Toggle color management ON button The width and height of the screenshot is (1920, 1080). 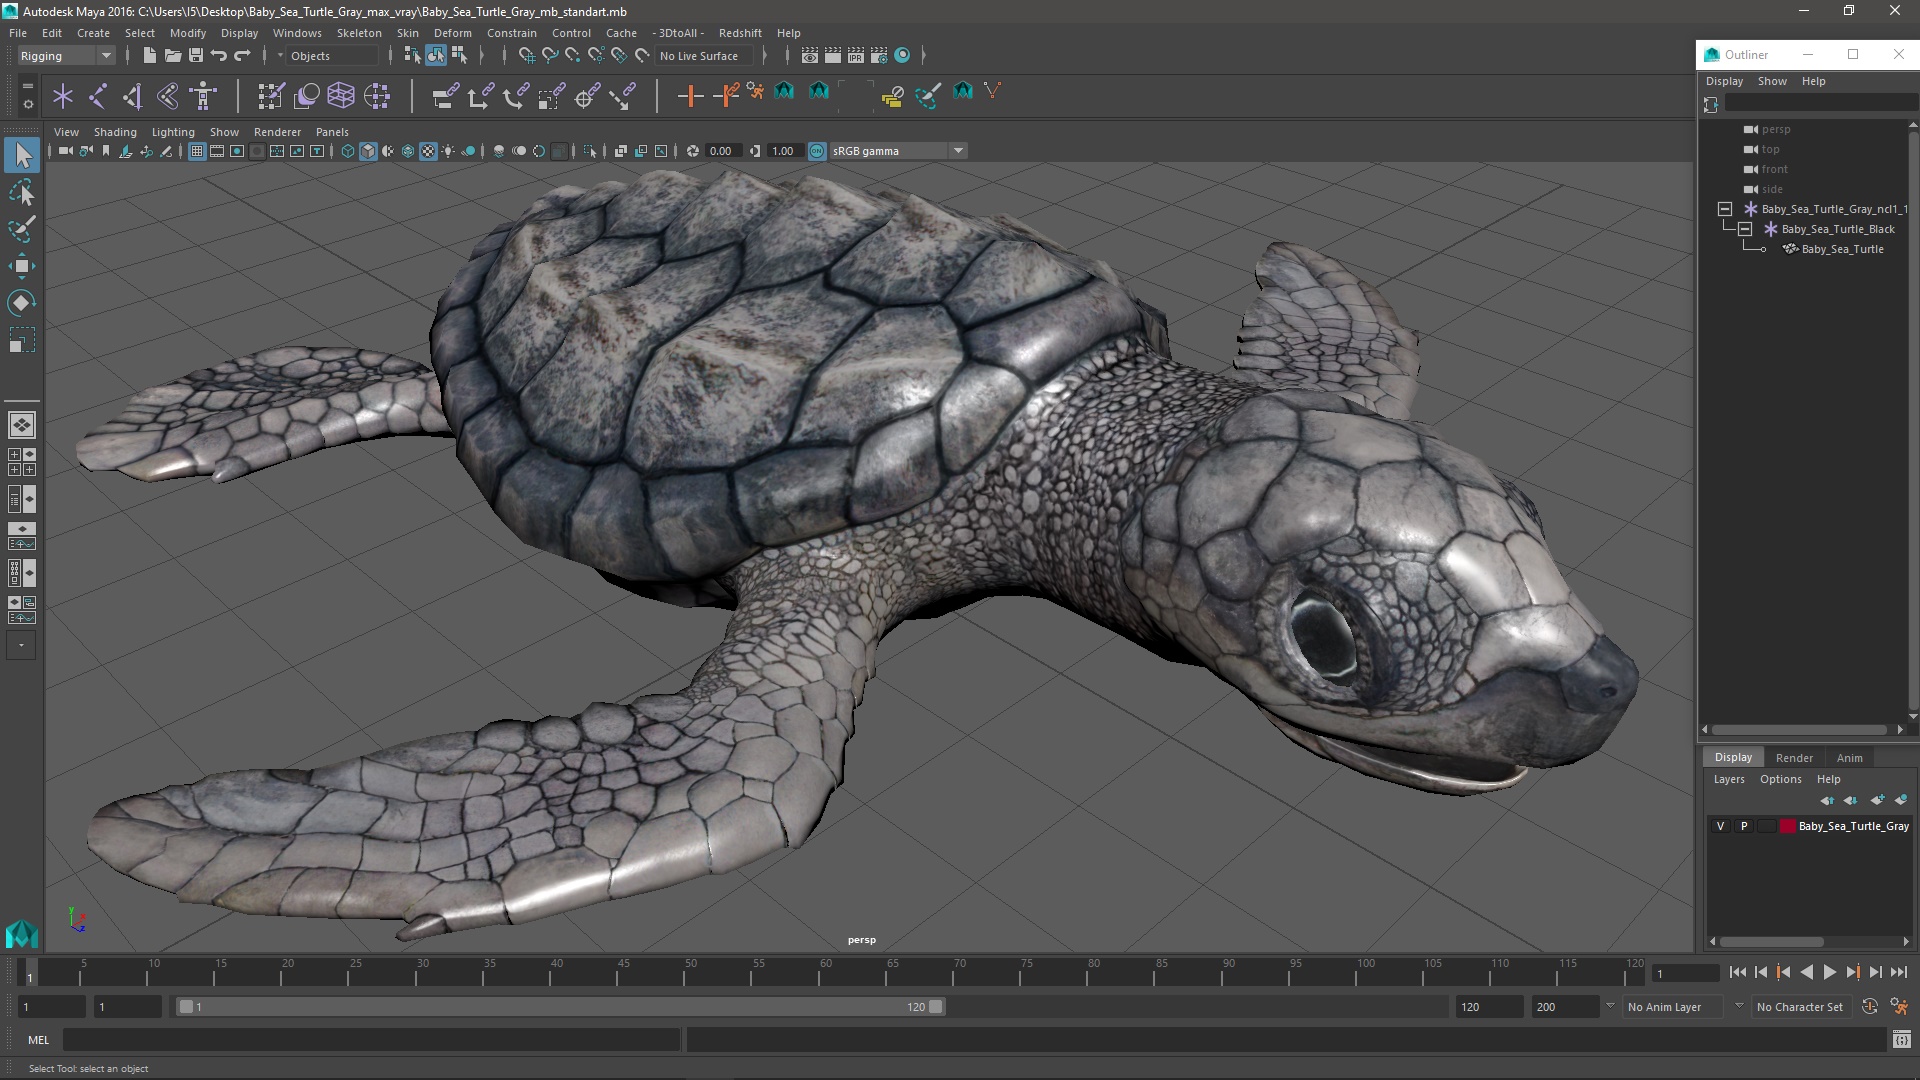pos(817,151)
